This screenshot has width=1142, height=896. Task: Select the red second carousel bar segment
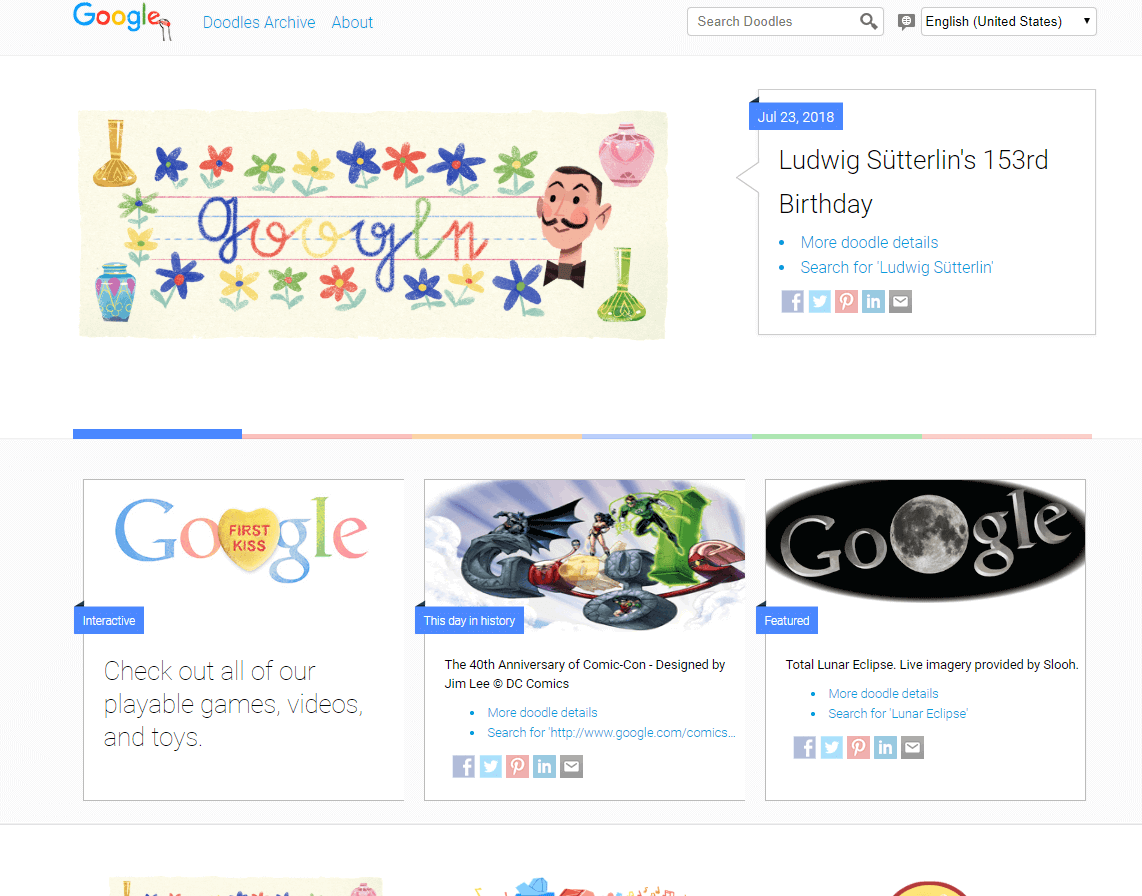tap(326, 436)
